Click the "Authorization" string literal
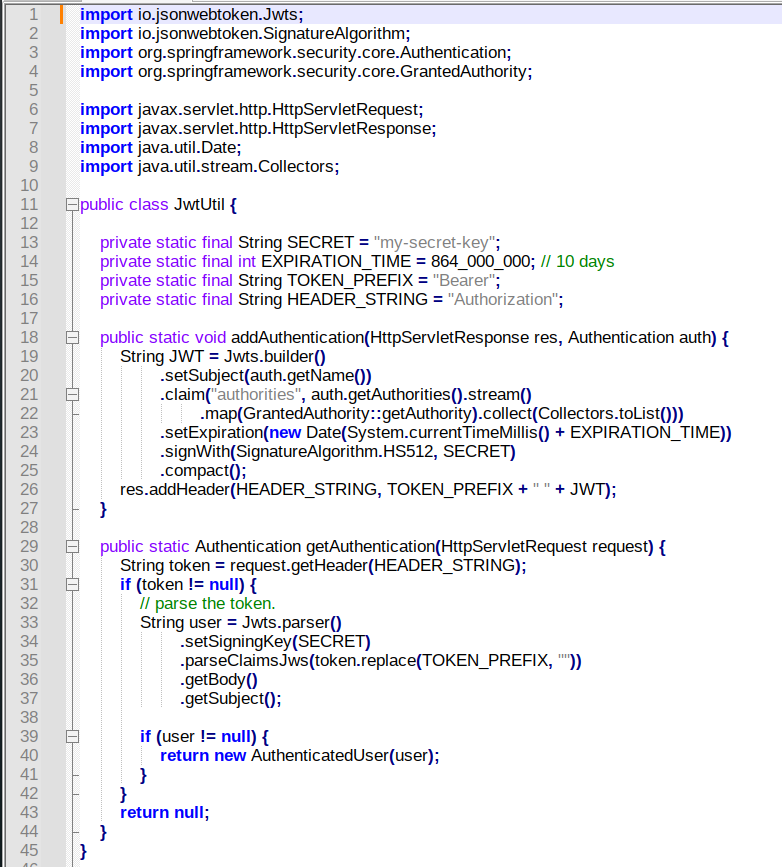 pos(503,300)
